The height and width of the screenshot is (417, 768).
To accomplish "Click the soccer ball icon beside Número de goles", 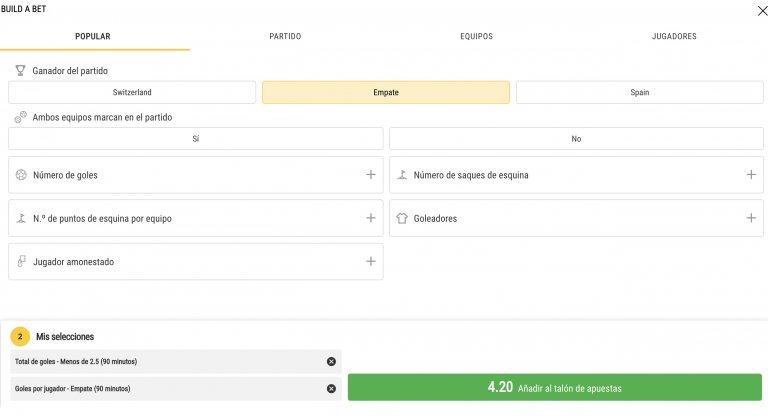I will pyautogui.click(x=21, y=175).
